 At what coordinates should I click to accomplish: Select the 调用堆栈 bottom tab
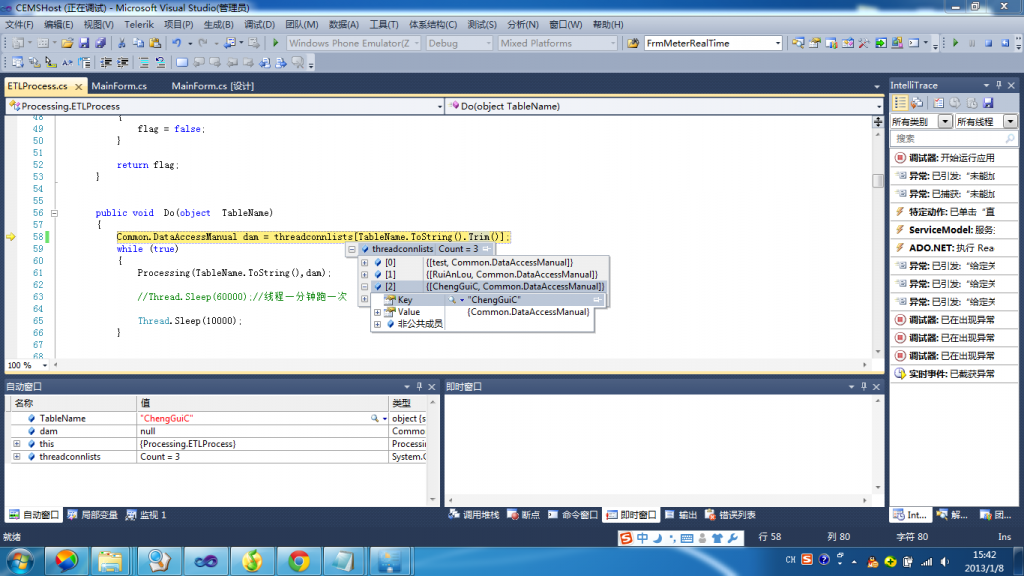[474, 515]
